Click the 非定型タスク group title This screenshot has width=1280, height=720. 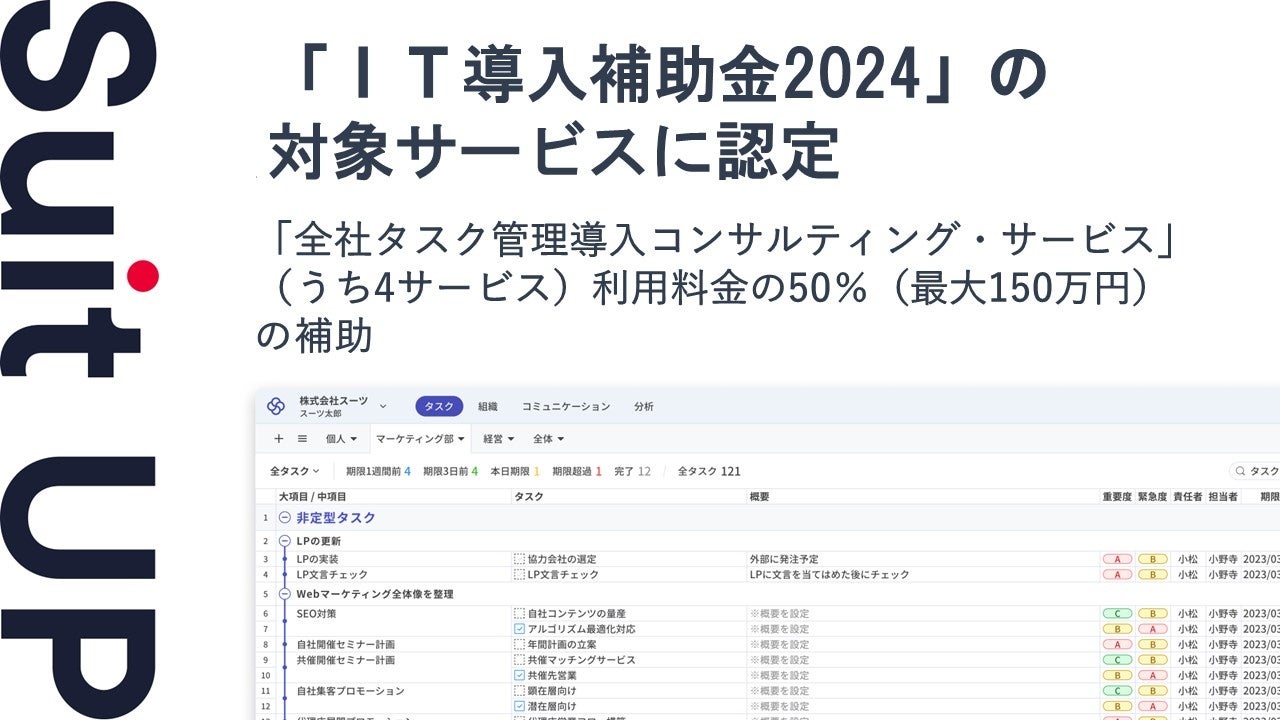pos(336,518)
